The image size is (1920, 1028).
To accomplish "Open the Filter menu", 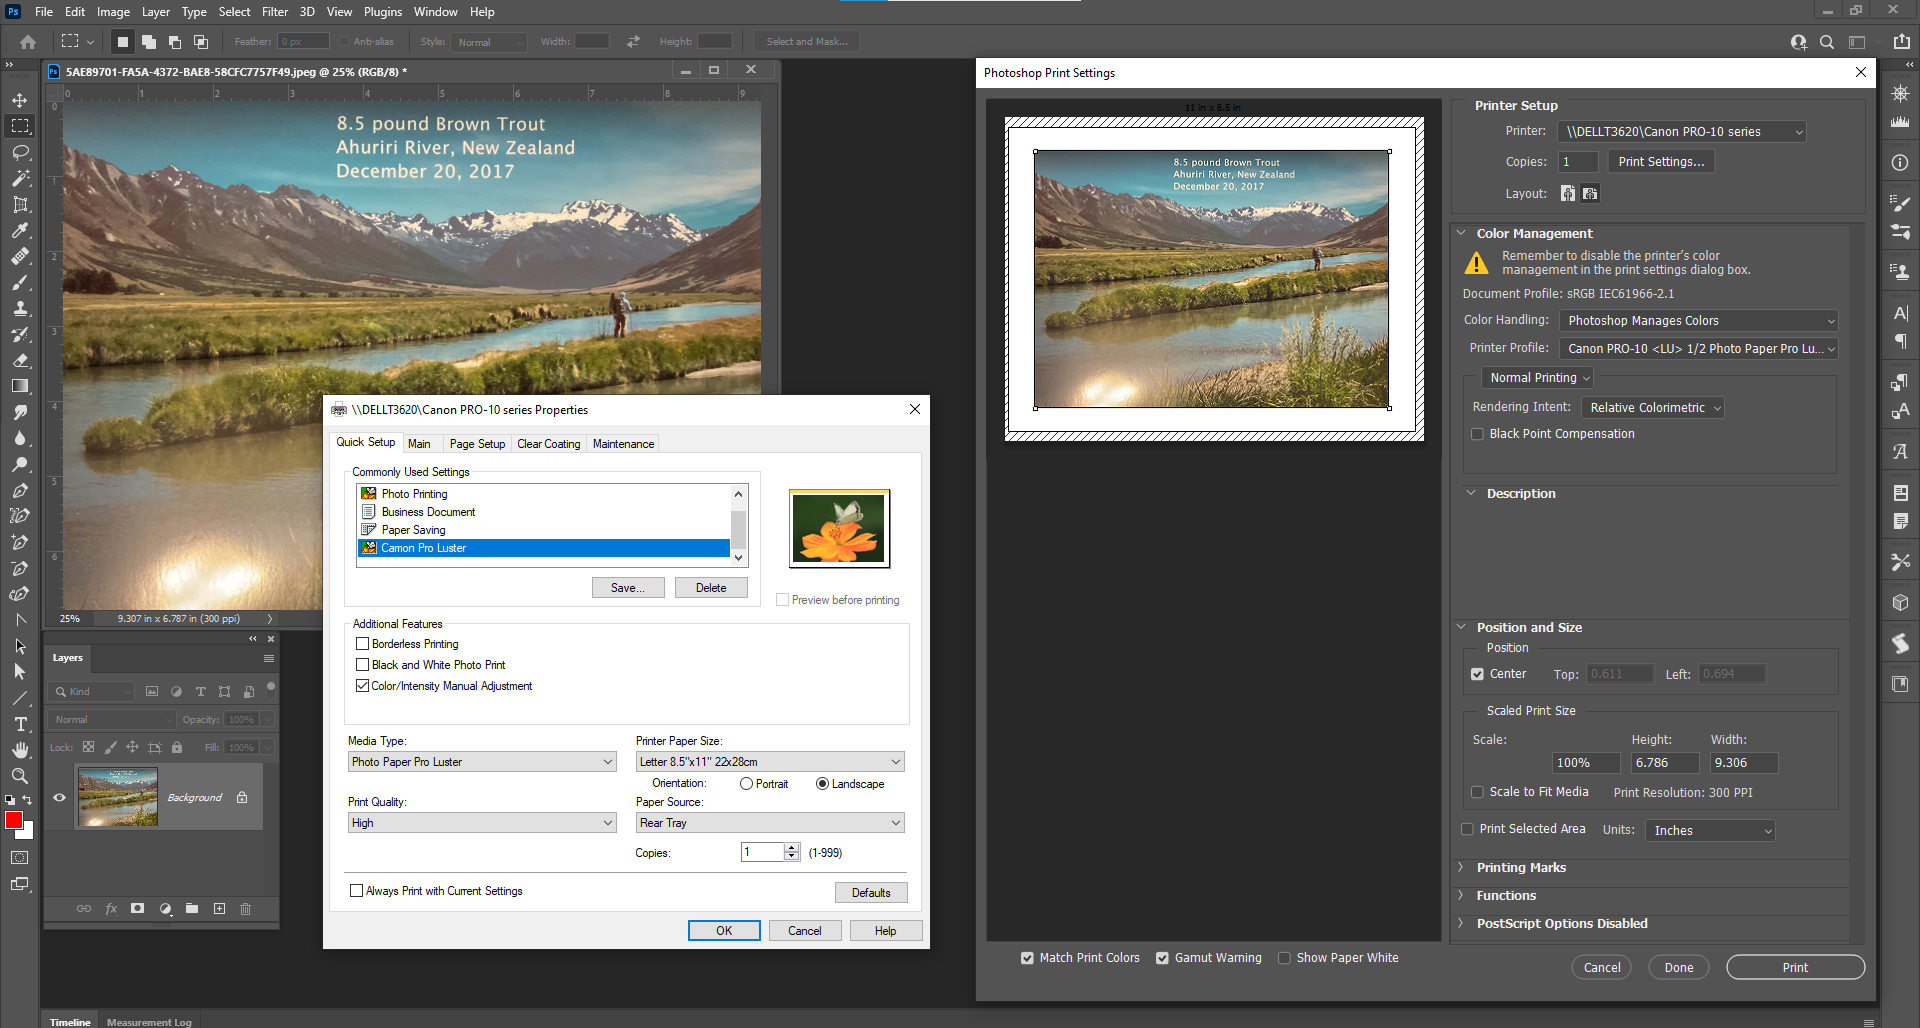I will point(275,11).
